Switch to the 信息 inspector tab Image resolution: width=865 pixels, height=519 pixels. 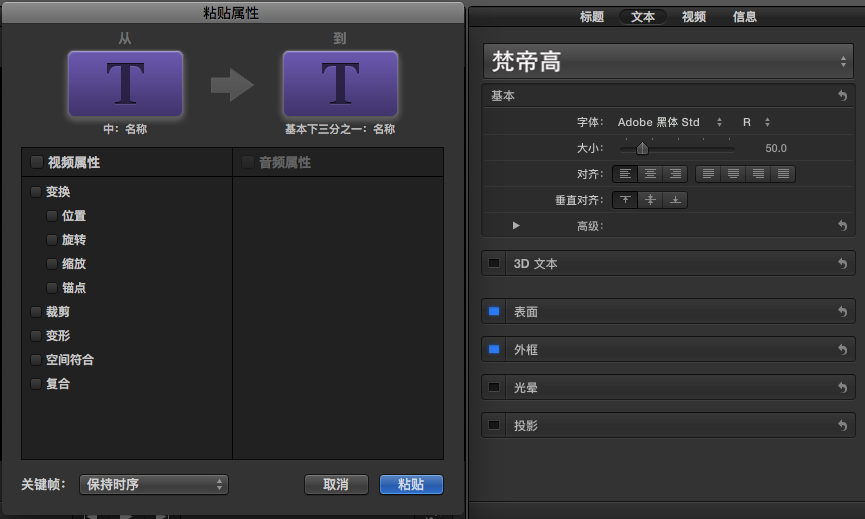click(744, 17)
